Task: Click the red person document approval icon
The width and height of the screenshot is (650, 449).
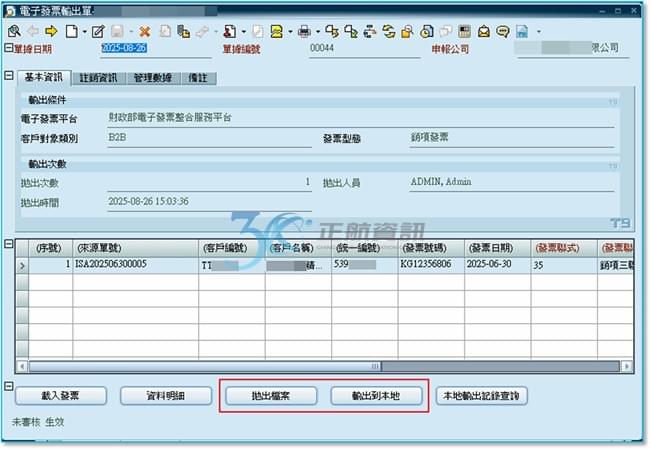Action: tap(230, 31)
